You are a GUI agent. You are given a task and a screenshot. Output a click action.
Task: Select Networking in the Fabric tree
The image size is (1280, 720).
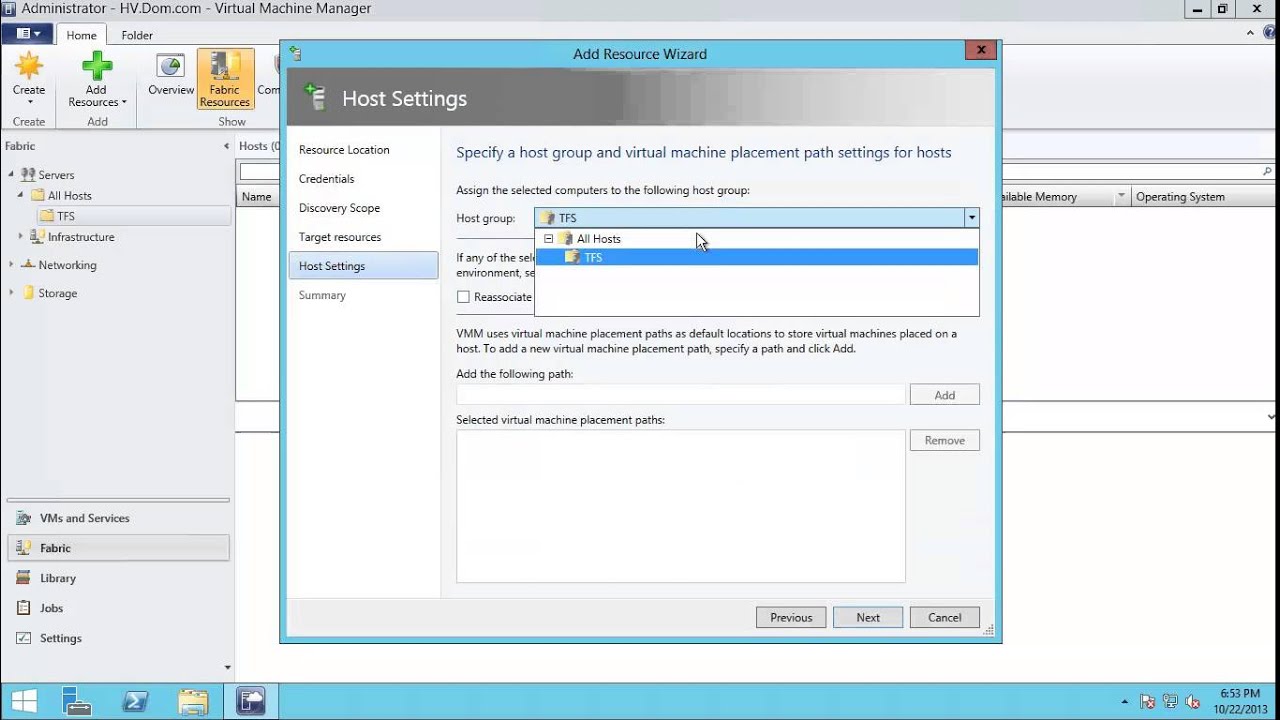[67, 265]
